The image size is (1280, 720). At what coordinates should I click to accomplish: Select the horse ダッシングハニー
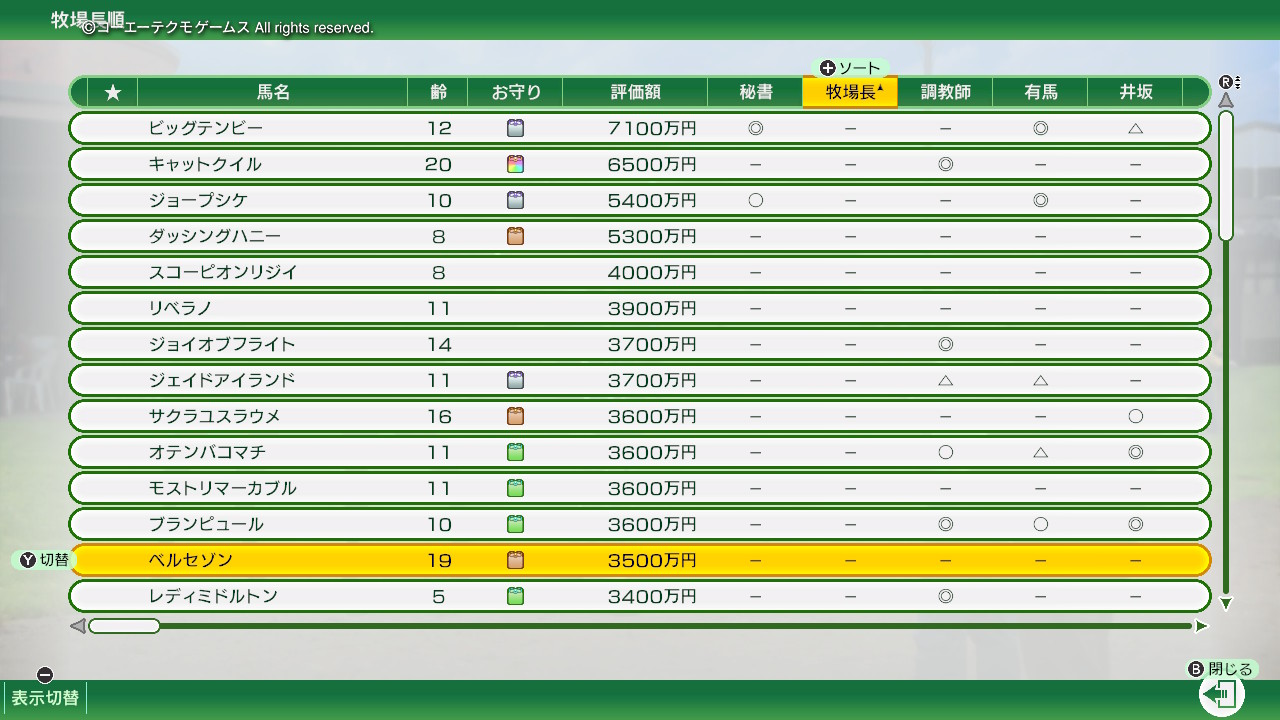coord(640,236)
